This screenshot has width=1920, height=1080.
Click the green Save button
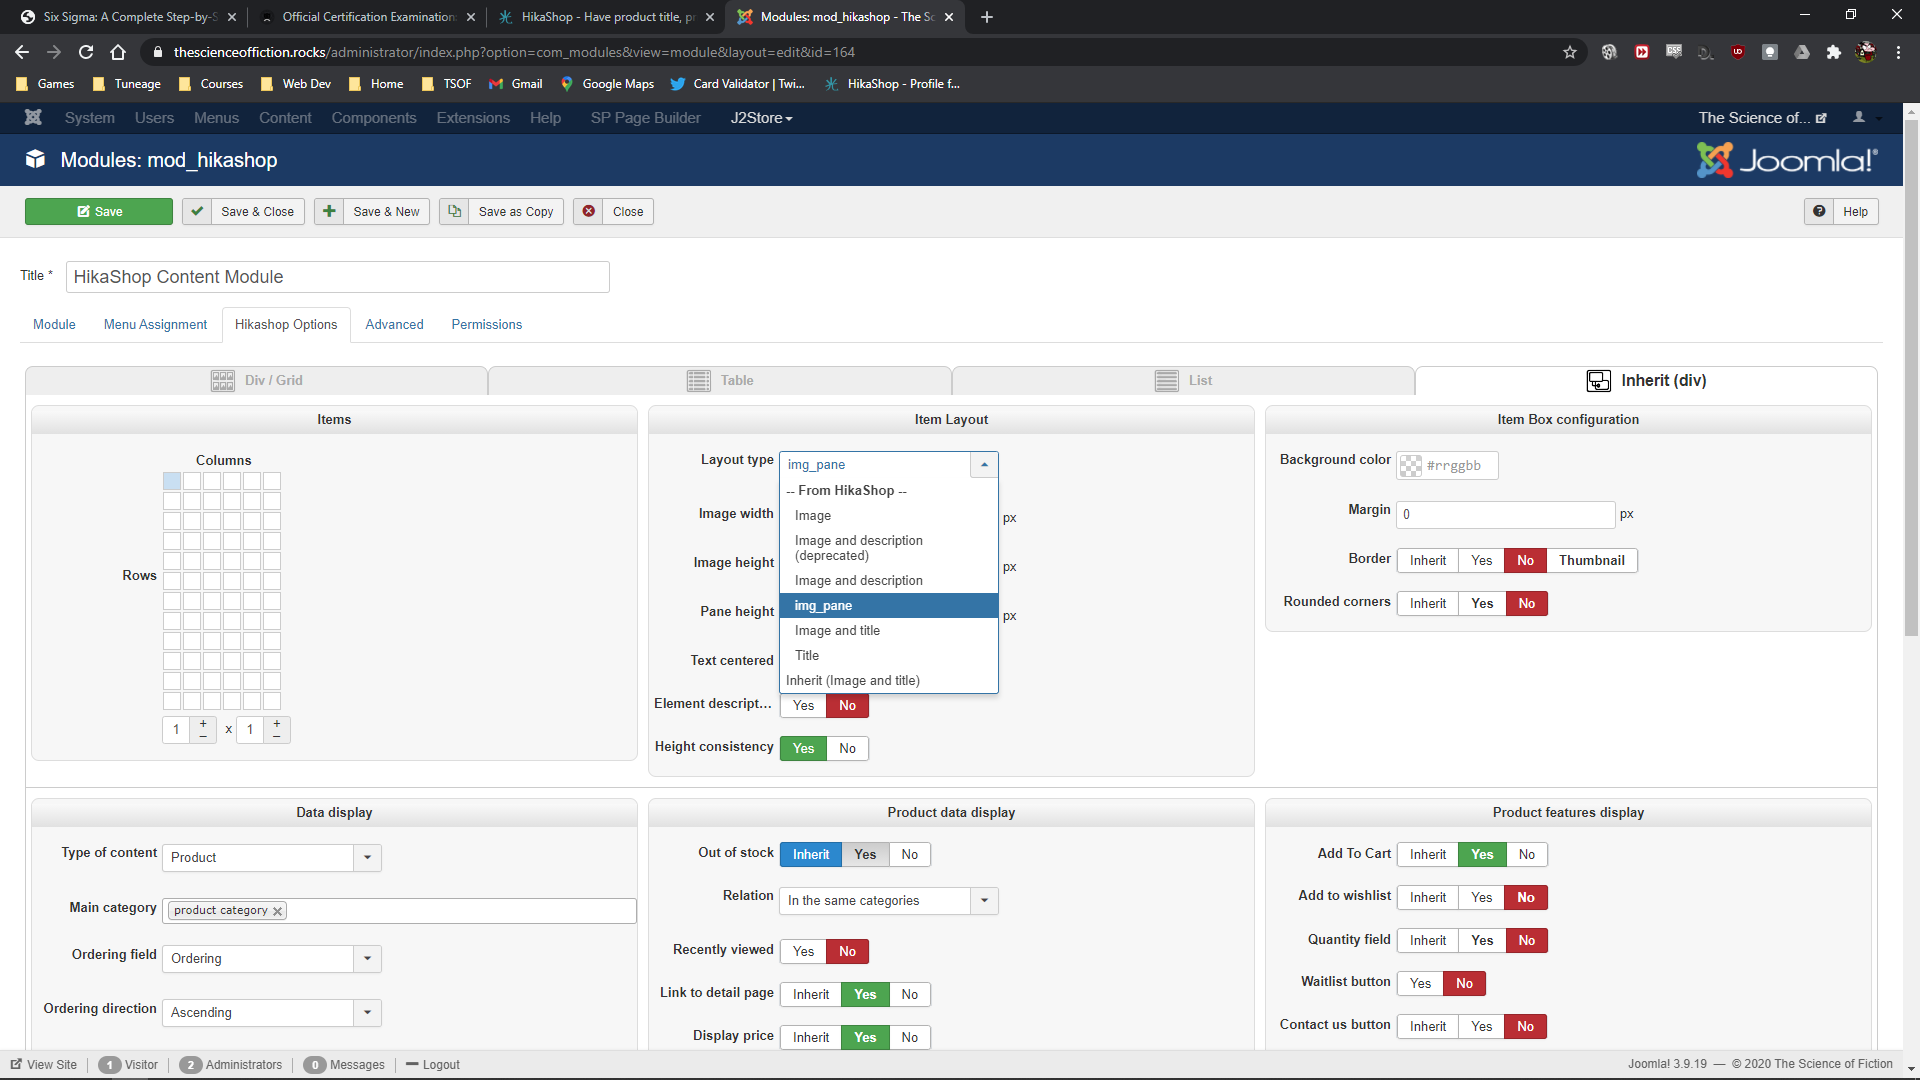[99, 211]
